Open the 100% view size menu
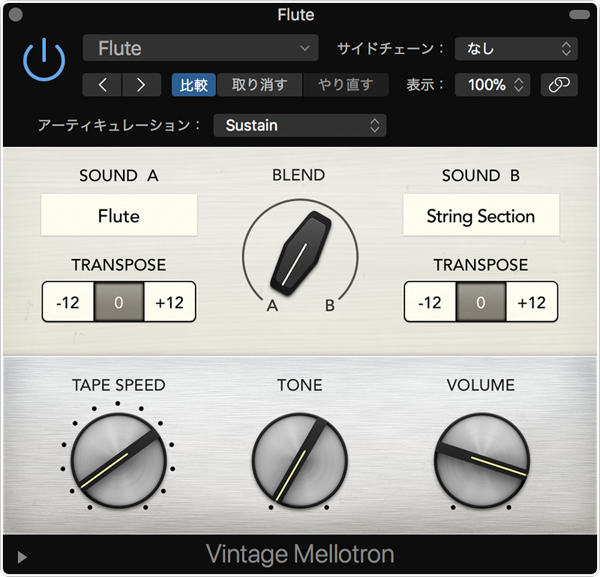600x577 pixels. coord(492,85)
